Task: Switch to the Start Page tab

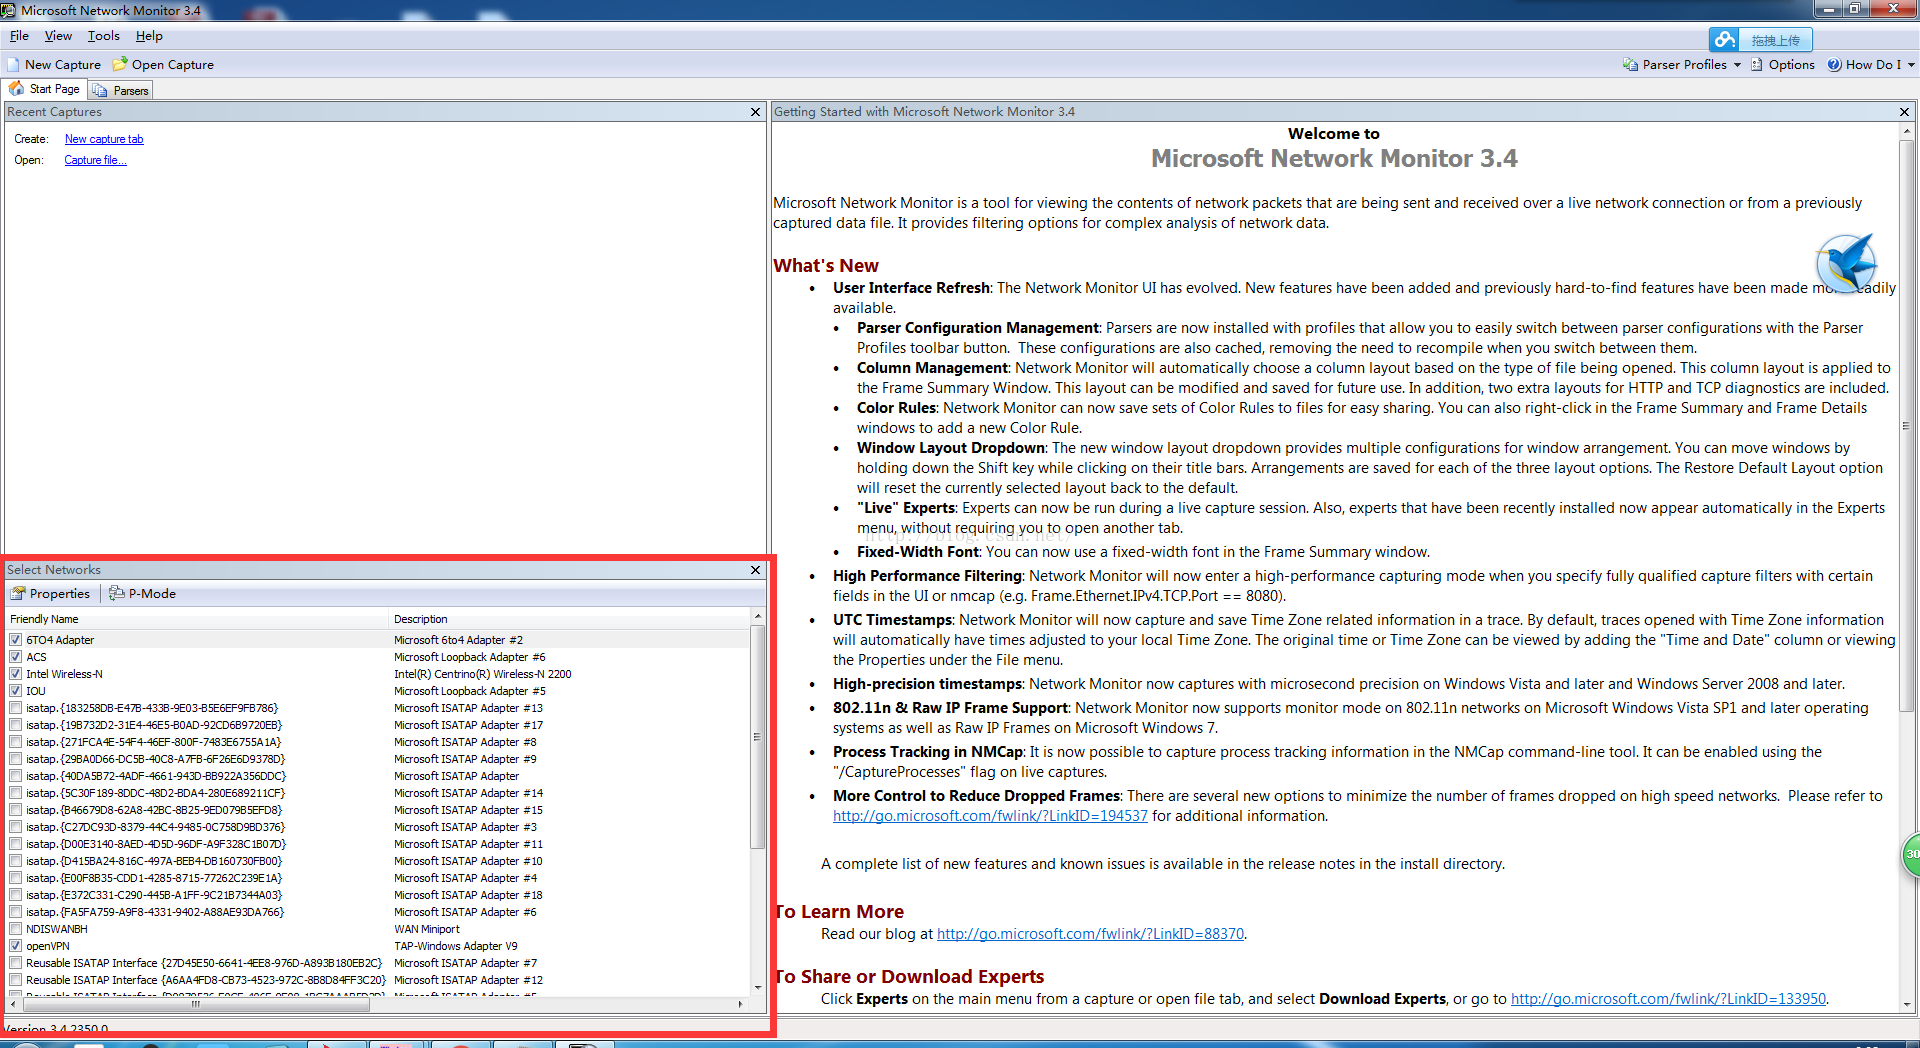Action: (44, 89)
